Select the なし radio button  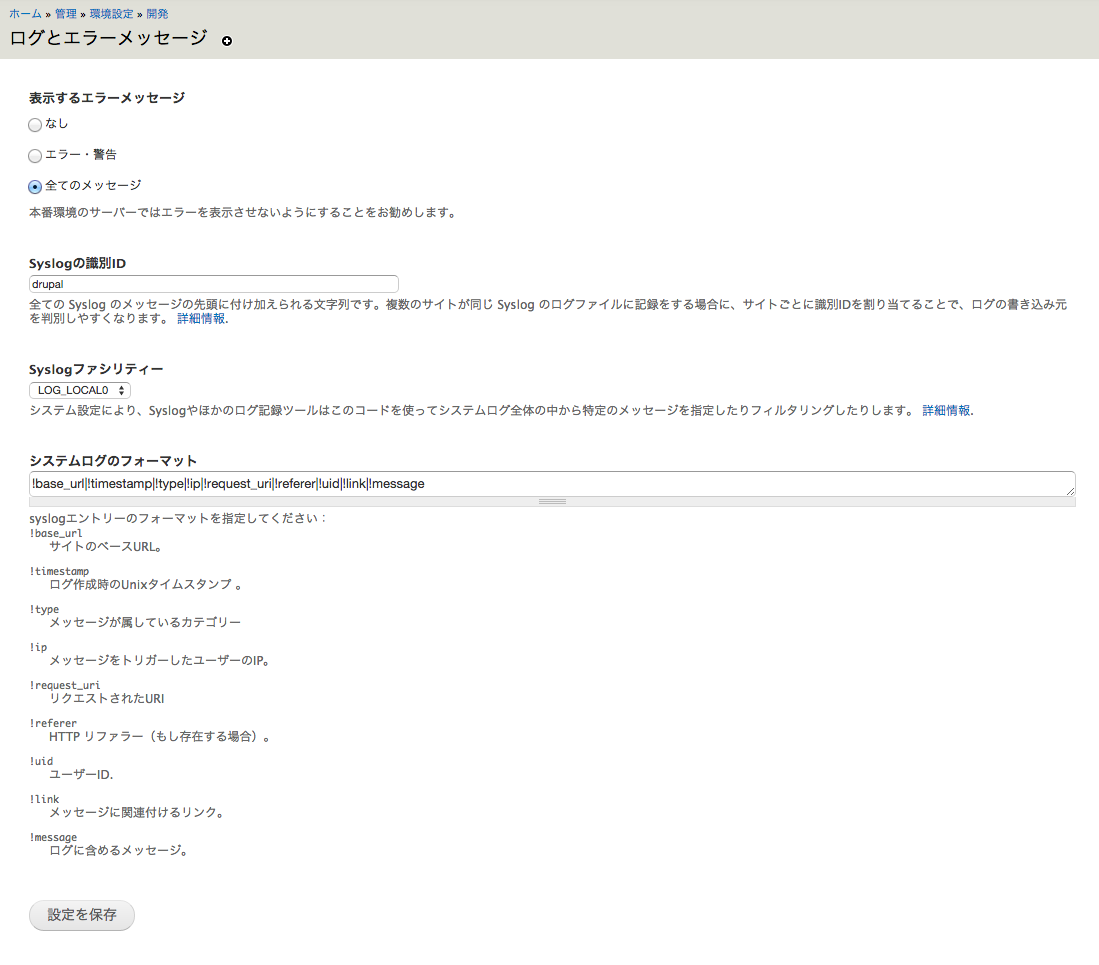(35, 125)
